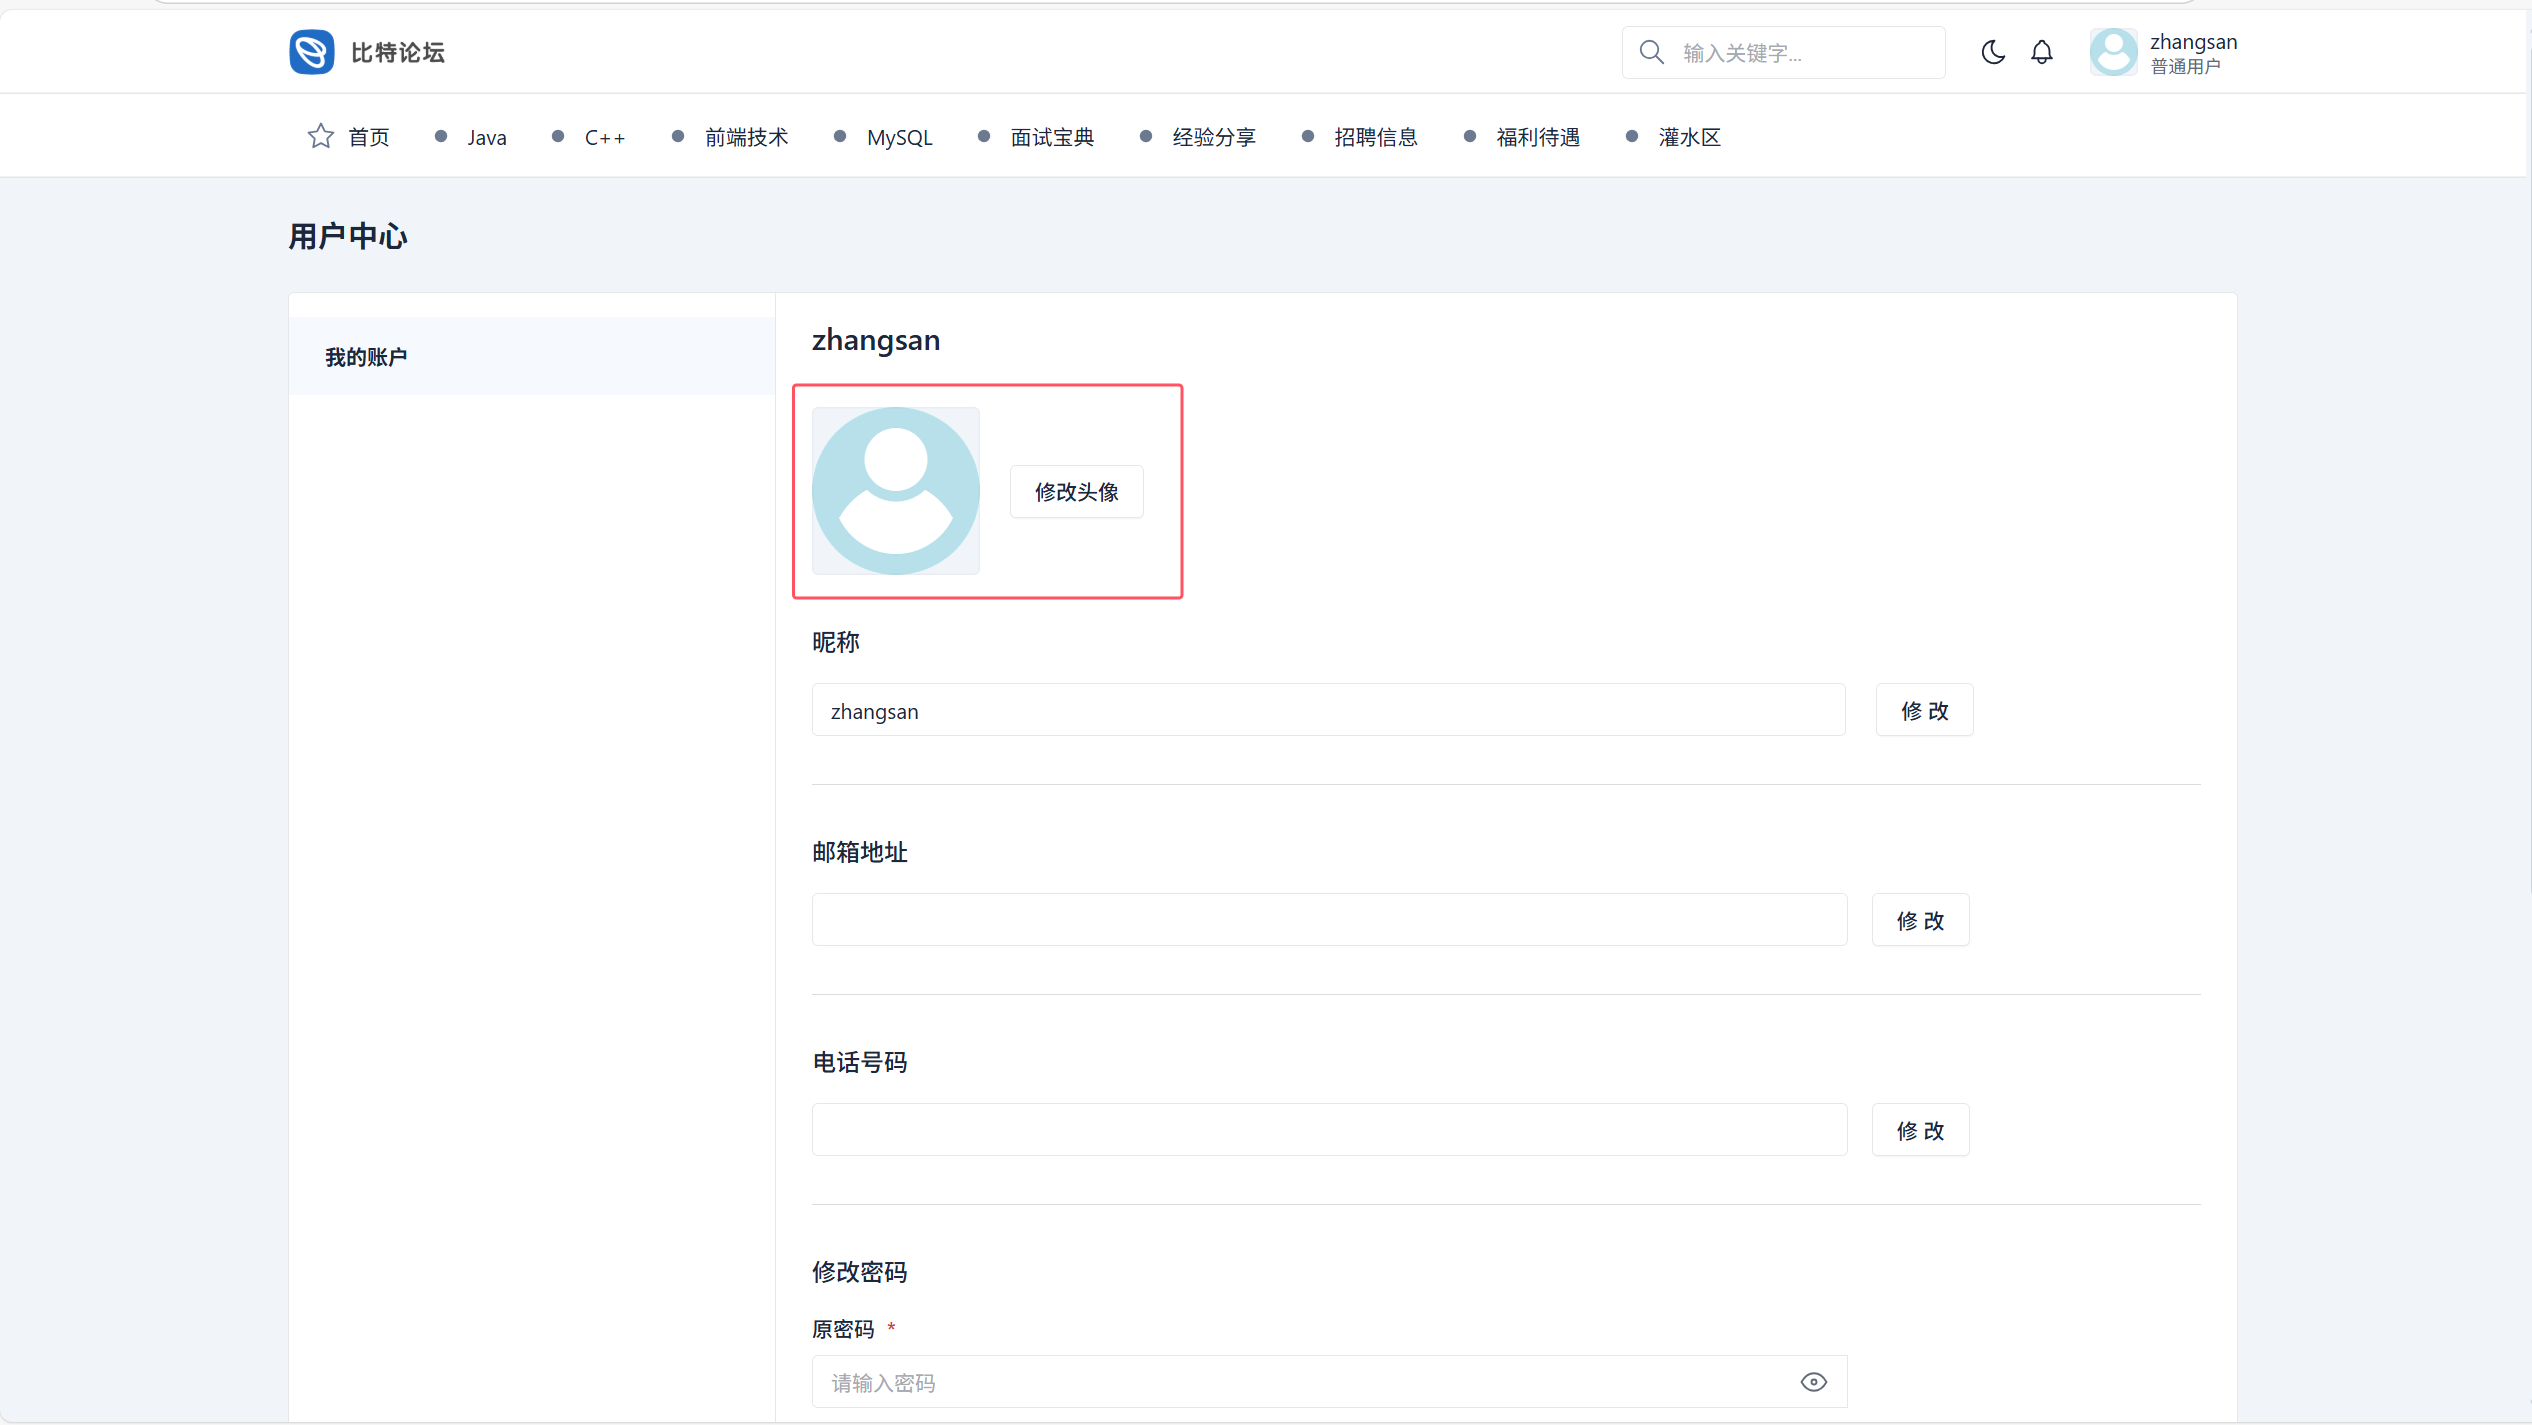Toggle dark mode moon icon
This screenshot has width=2532, height=1425.
[1992, 52]
